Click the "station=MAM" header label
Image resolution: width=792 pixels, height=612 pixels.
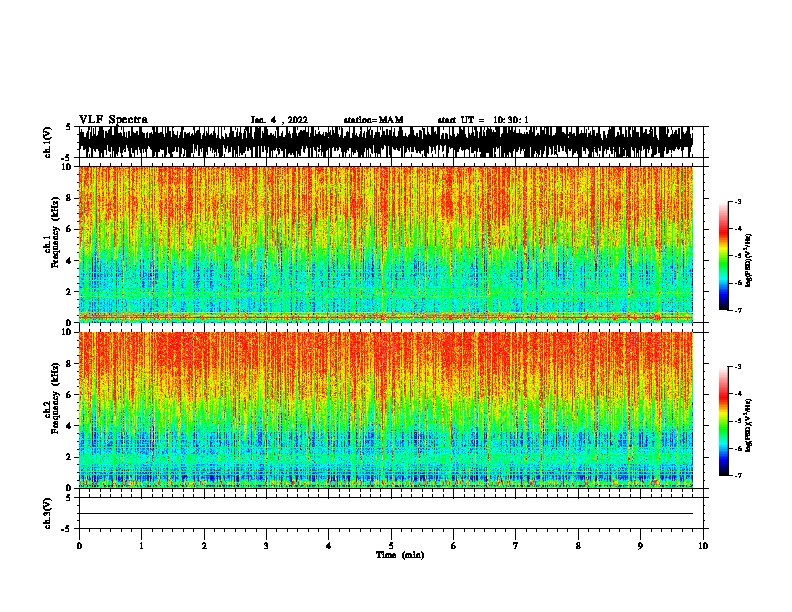373,120
